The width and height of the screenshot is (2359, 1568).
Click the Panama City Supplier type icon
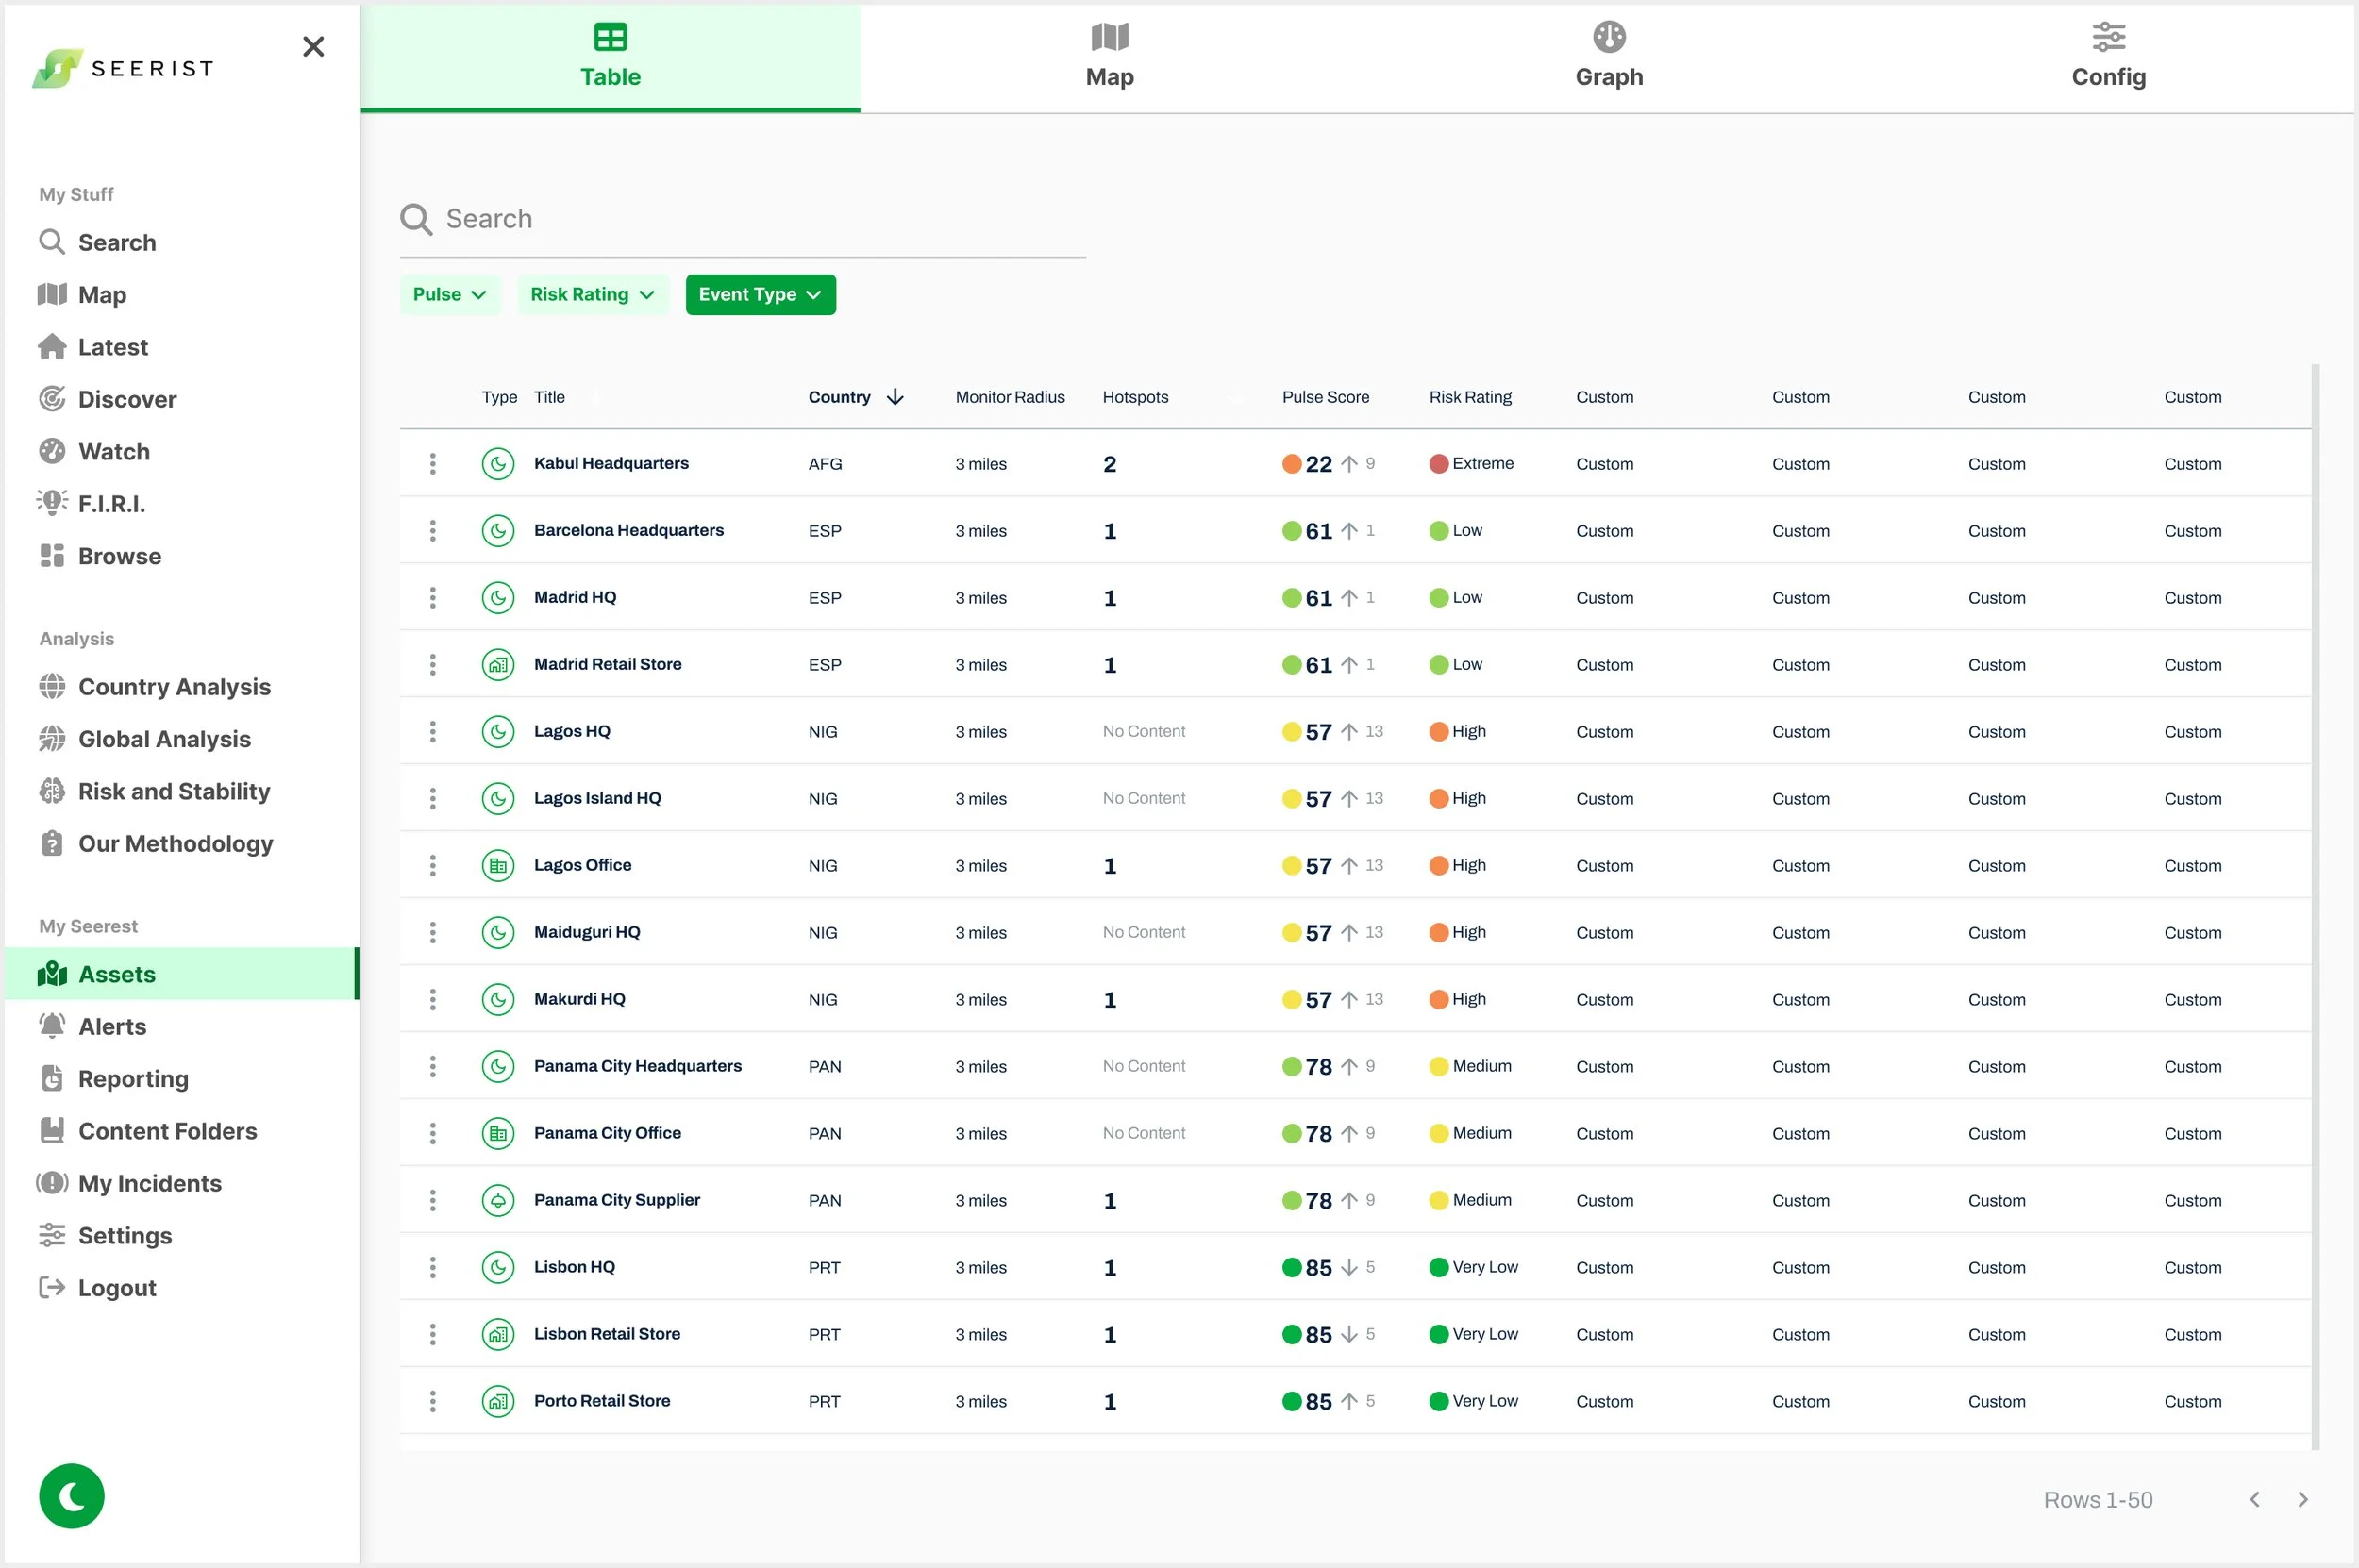point(497,1200)
